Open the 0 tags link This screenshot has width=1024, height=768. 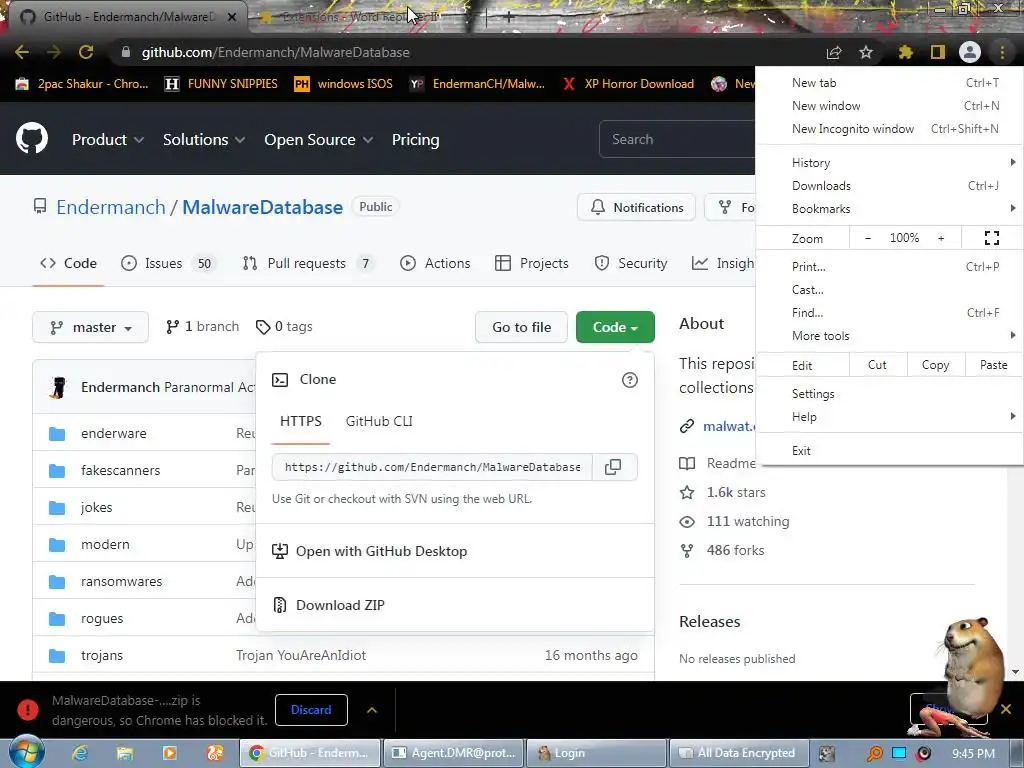pos(284,327)
